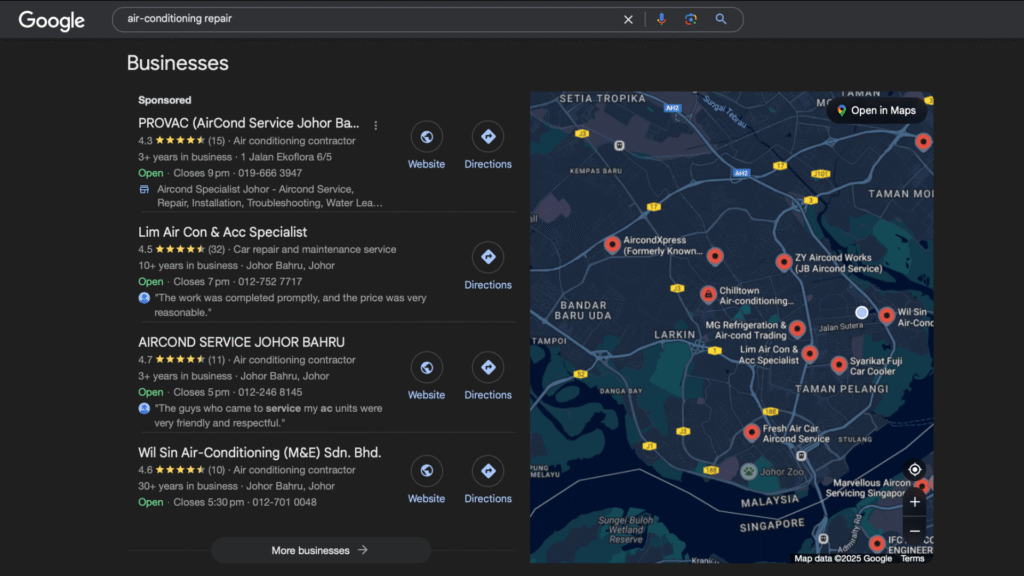Open PROVAC listing more options menu

coord(376,125)
